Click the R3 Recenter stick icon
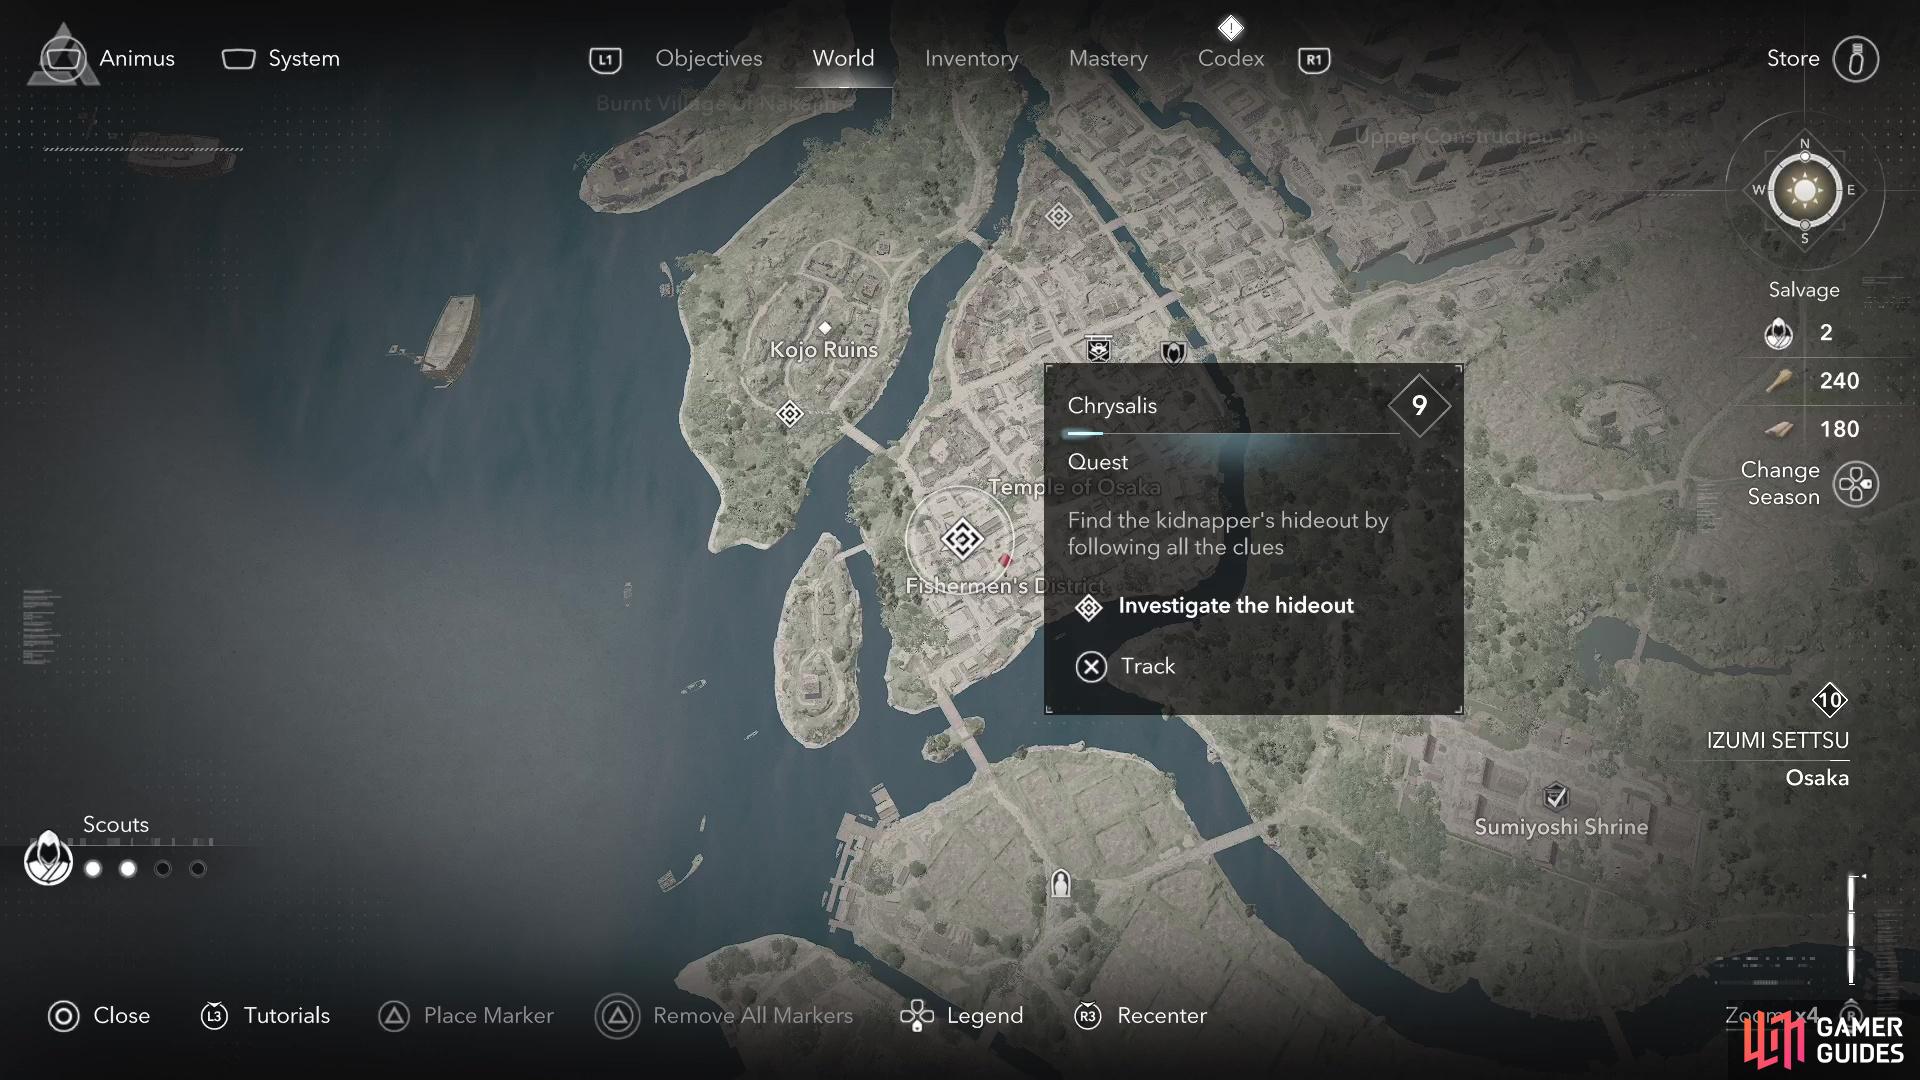The width and height of the screenshot is (1920, 1080). [1088, 1016]
